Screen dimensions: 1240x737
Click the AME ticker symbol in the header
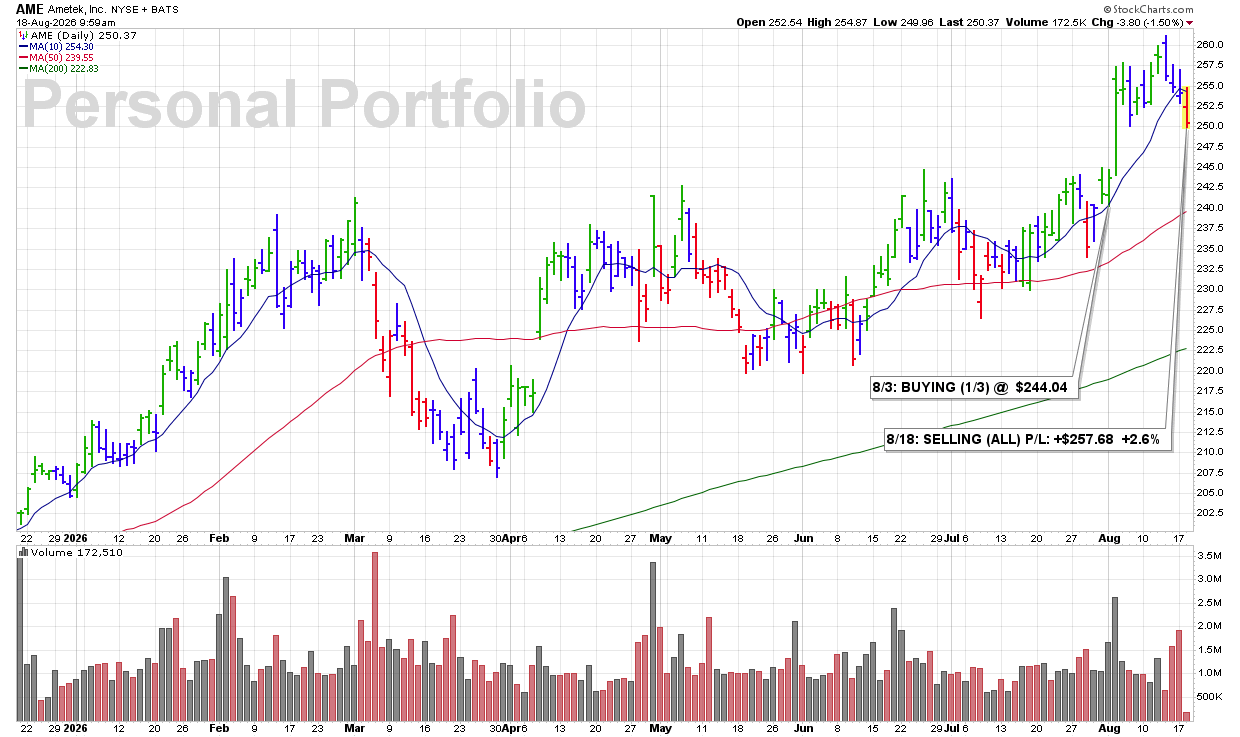point(30,7)
